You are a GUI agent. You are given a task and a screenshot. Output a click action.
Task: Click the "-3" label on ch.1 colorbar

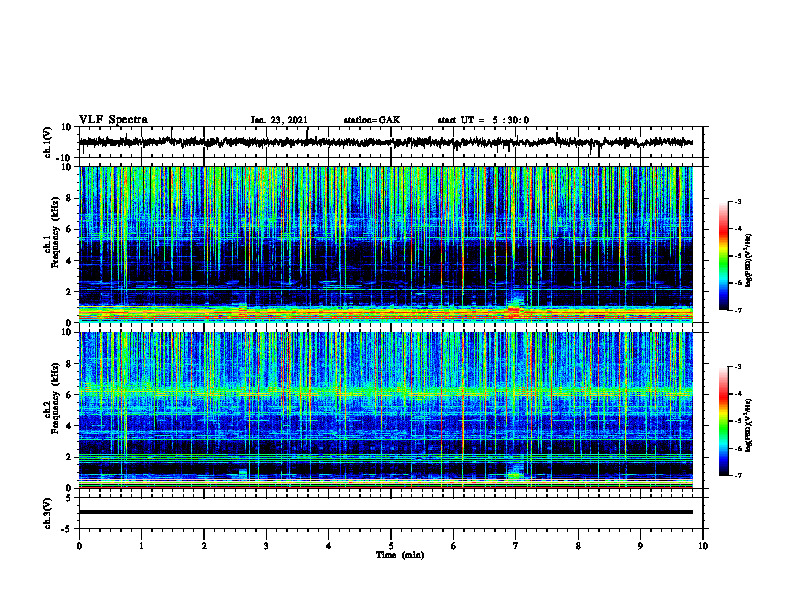(x=737, y=201)
